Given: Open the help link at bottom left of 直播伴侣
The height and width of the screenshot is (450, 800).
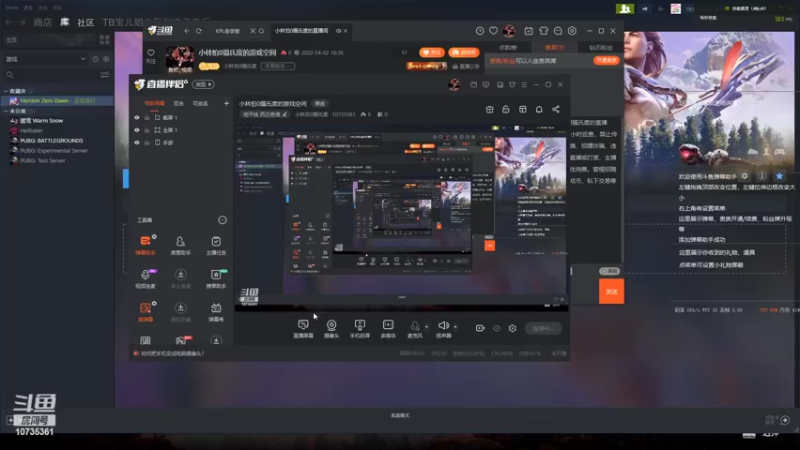Looking at the screenshot, I should [x=168, y=353].
